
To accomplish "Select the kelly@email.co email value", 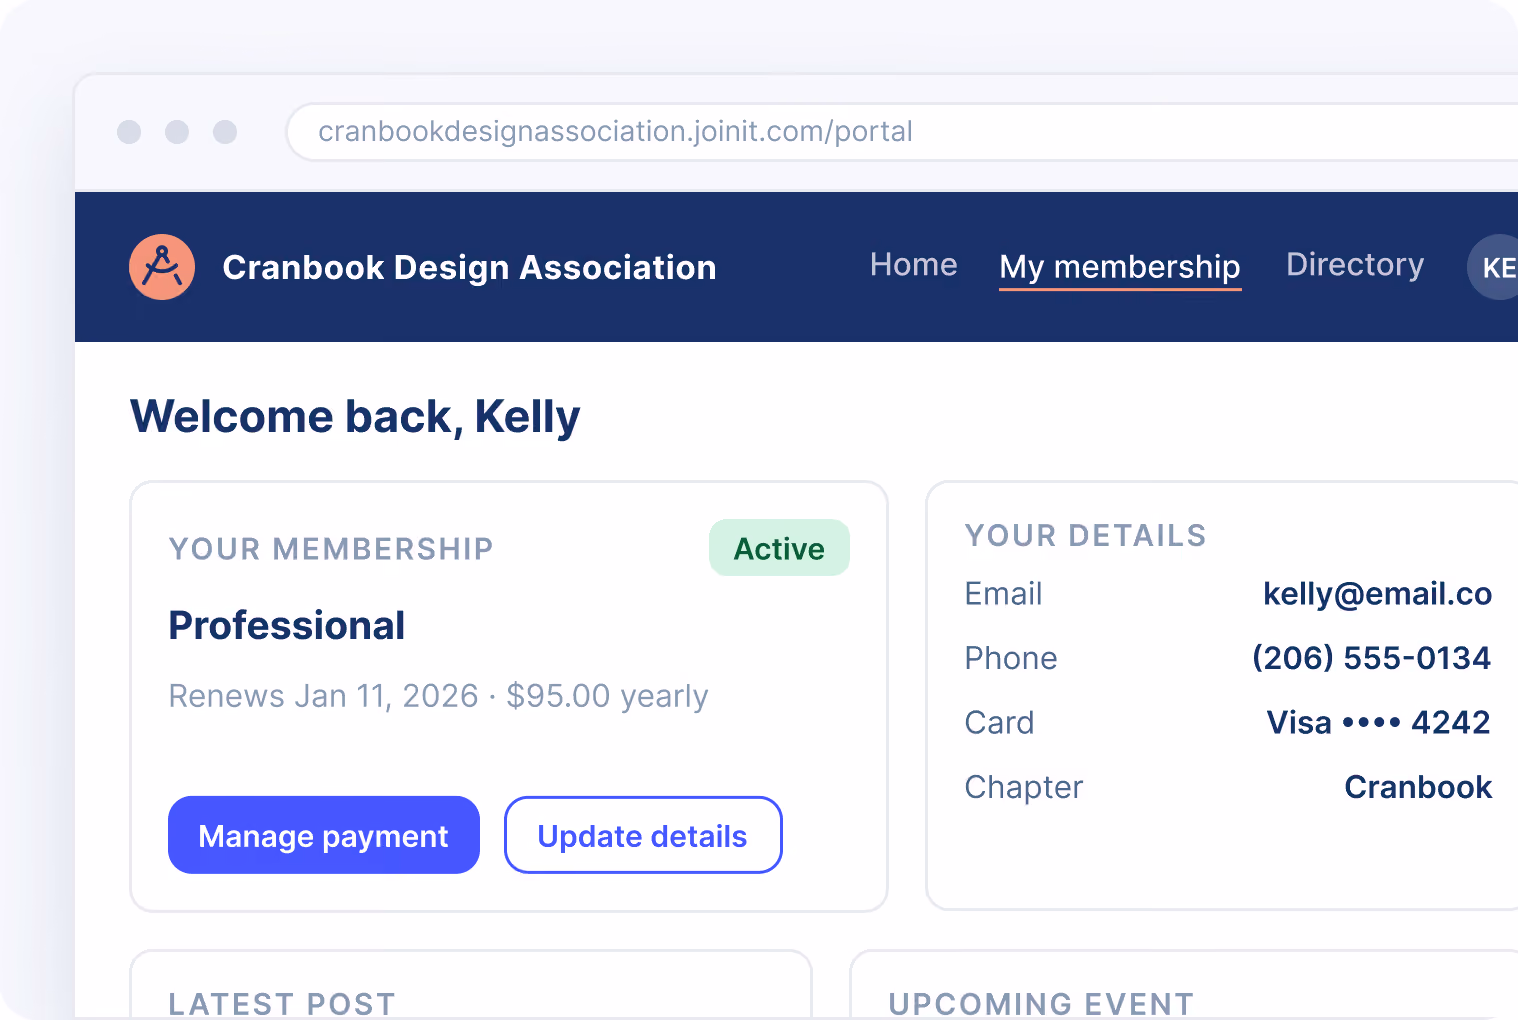I will click(x=1377, y=594).
